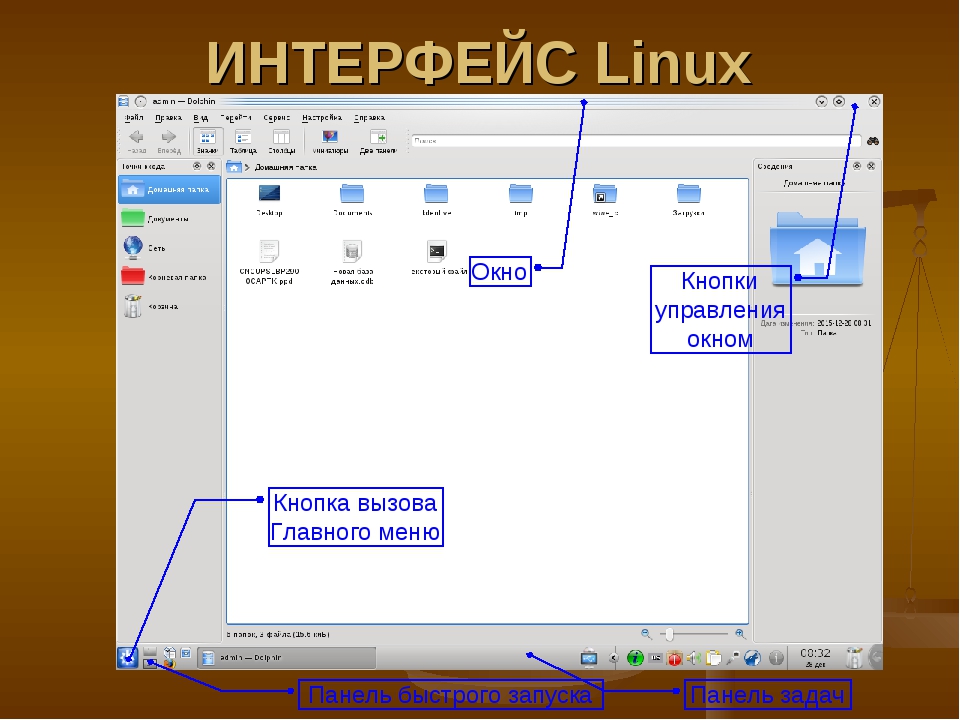Click the green info tray icon

click(x=635, y=658)
